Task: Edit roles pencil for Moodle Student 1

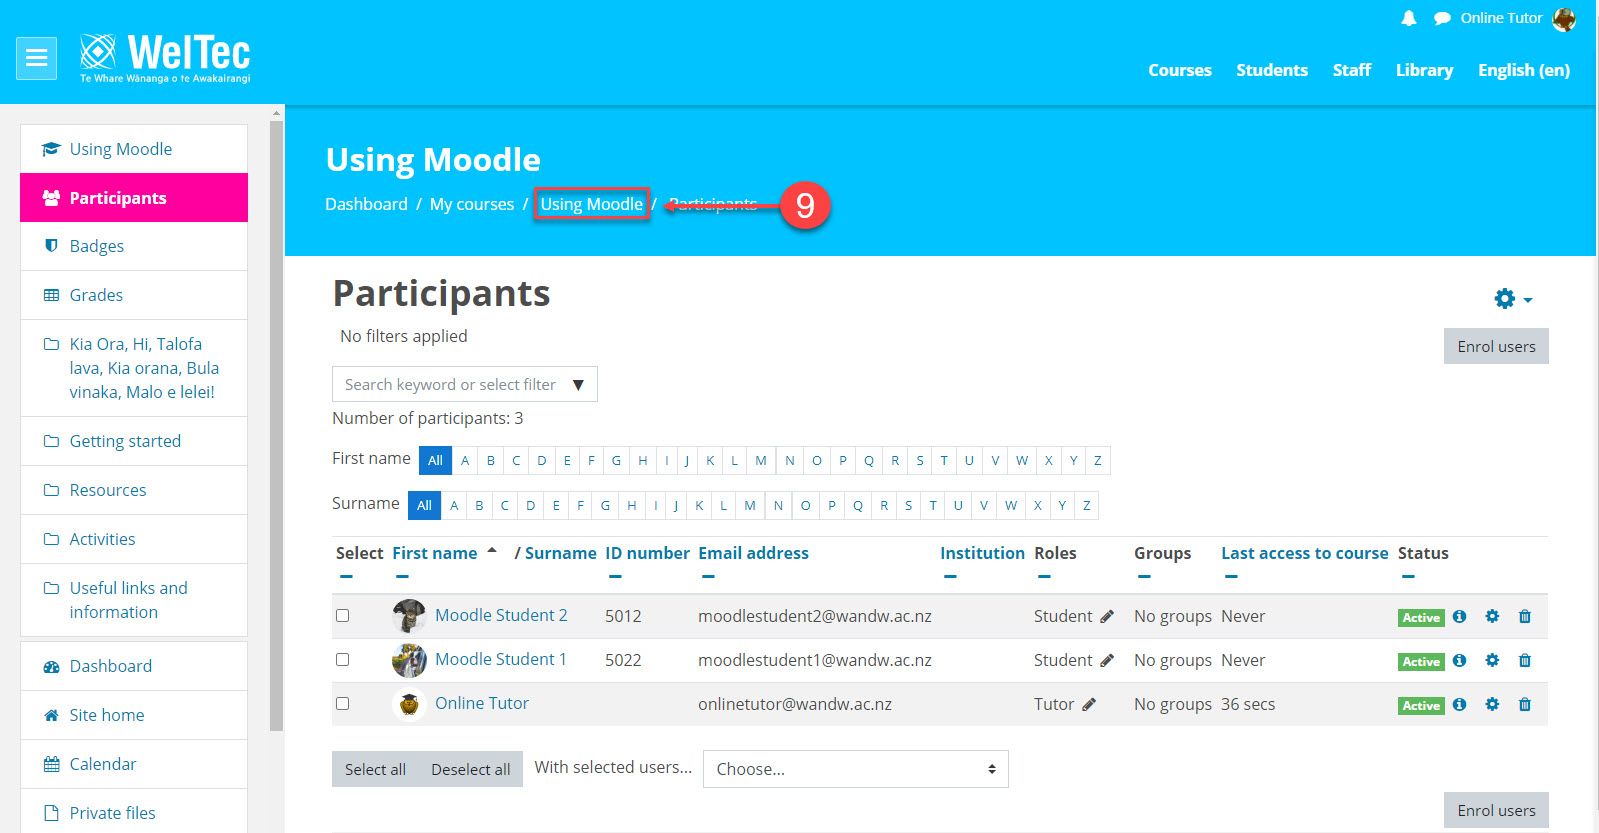Action: [x=1106, y=661]
